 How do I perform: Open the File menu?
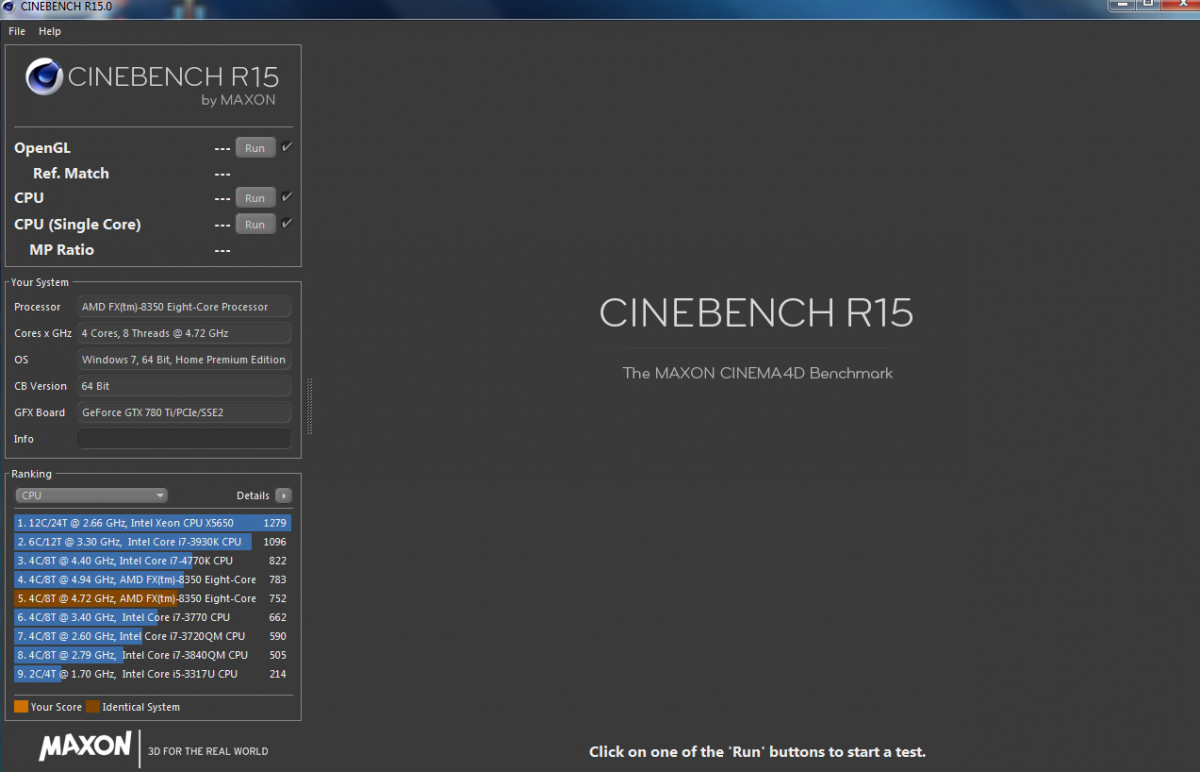(17, 31)
